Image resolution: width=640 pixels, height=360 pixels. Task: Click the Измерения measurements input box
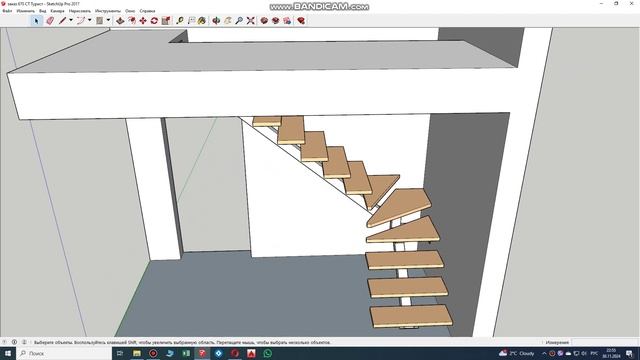604,342
